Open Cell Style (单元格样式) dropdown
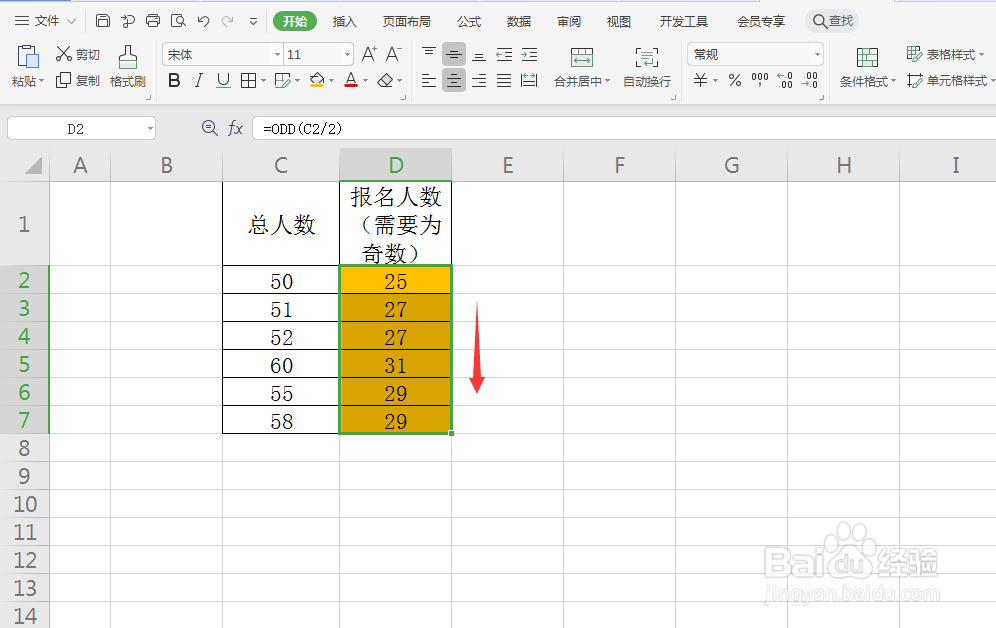This screenshot has width=996, height=628. pyautogui.click(x=951, y=81)
